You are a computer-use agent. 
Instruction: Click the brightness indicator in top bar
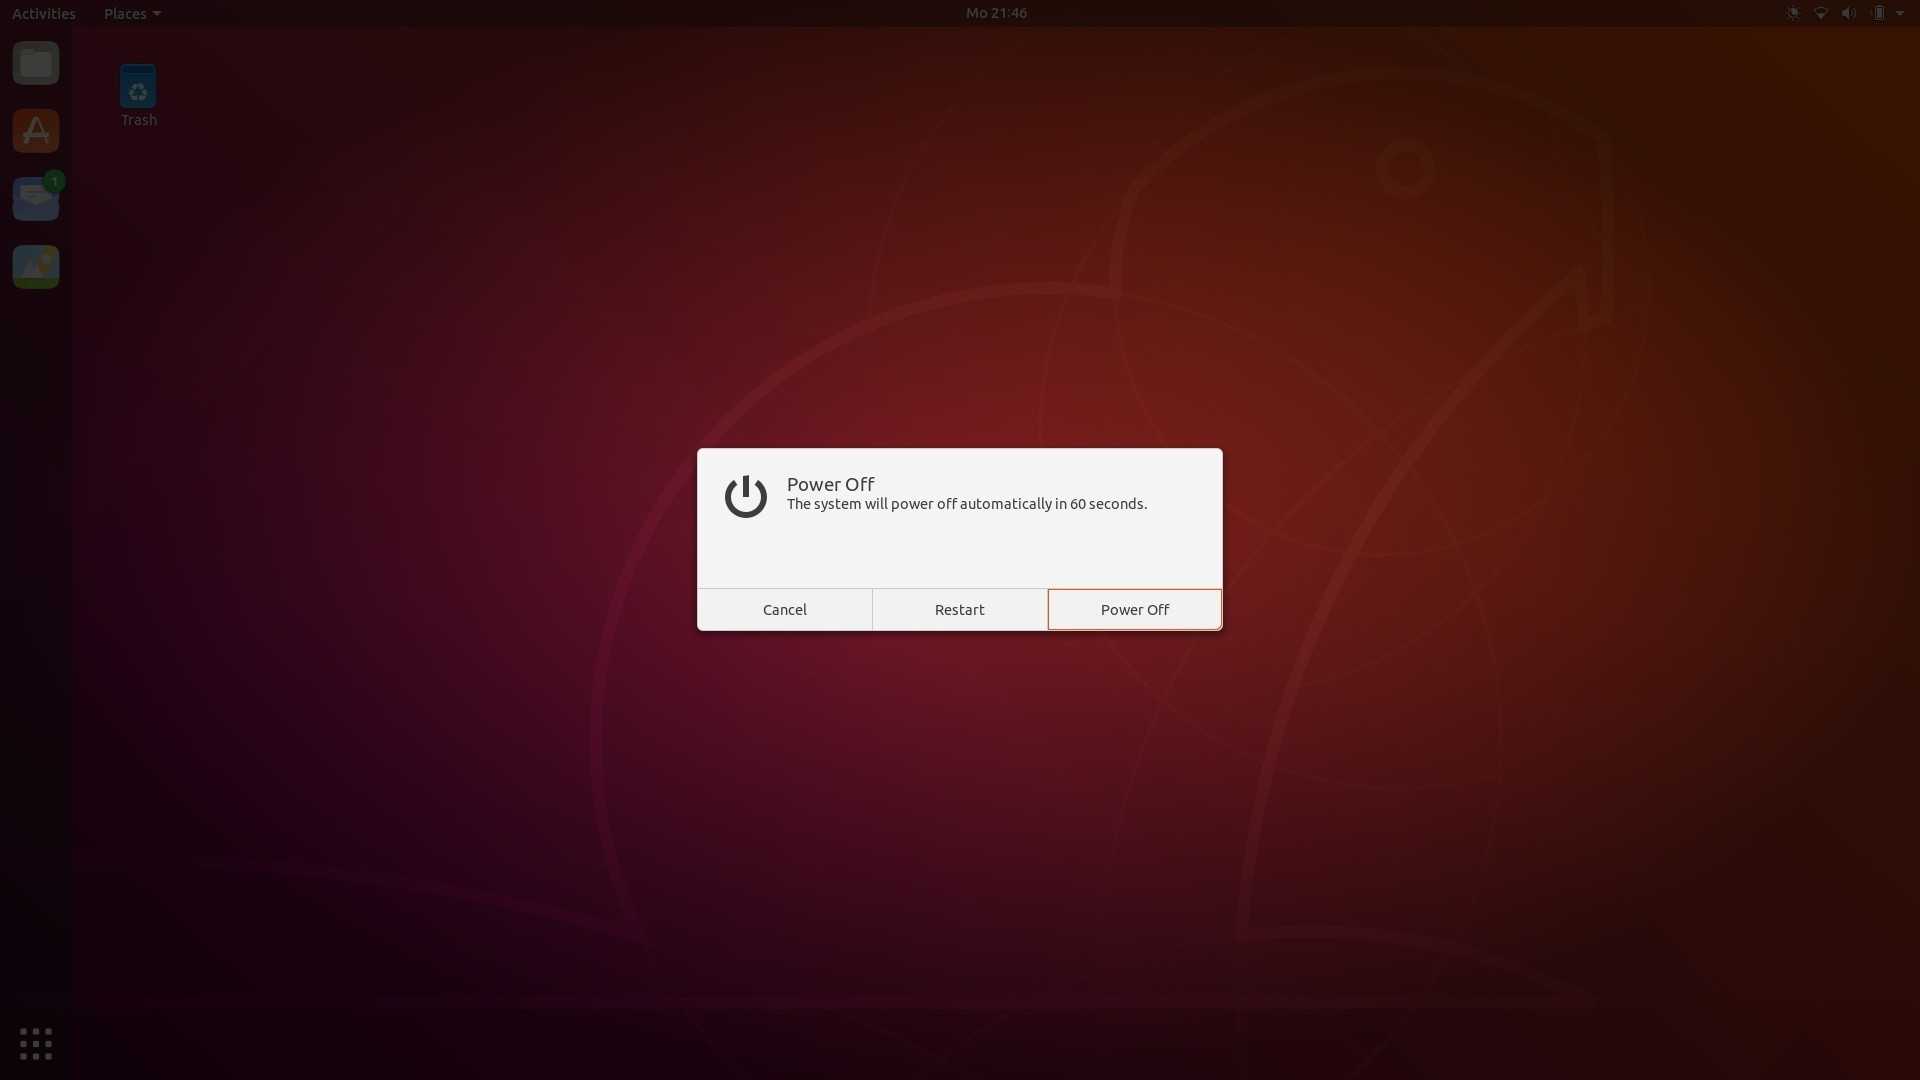[1792, 13]
